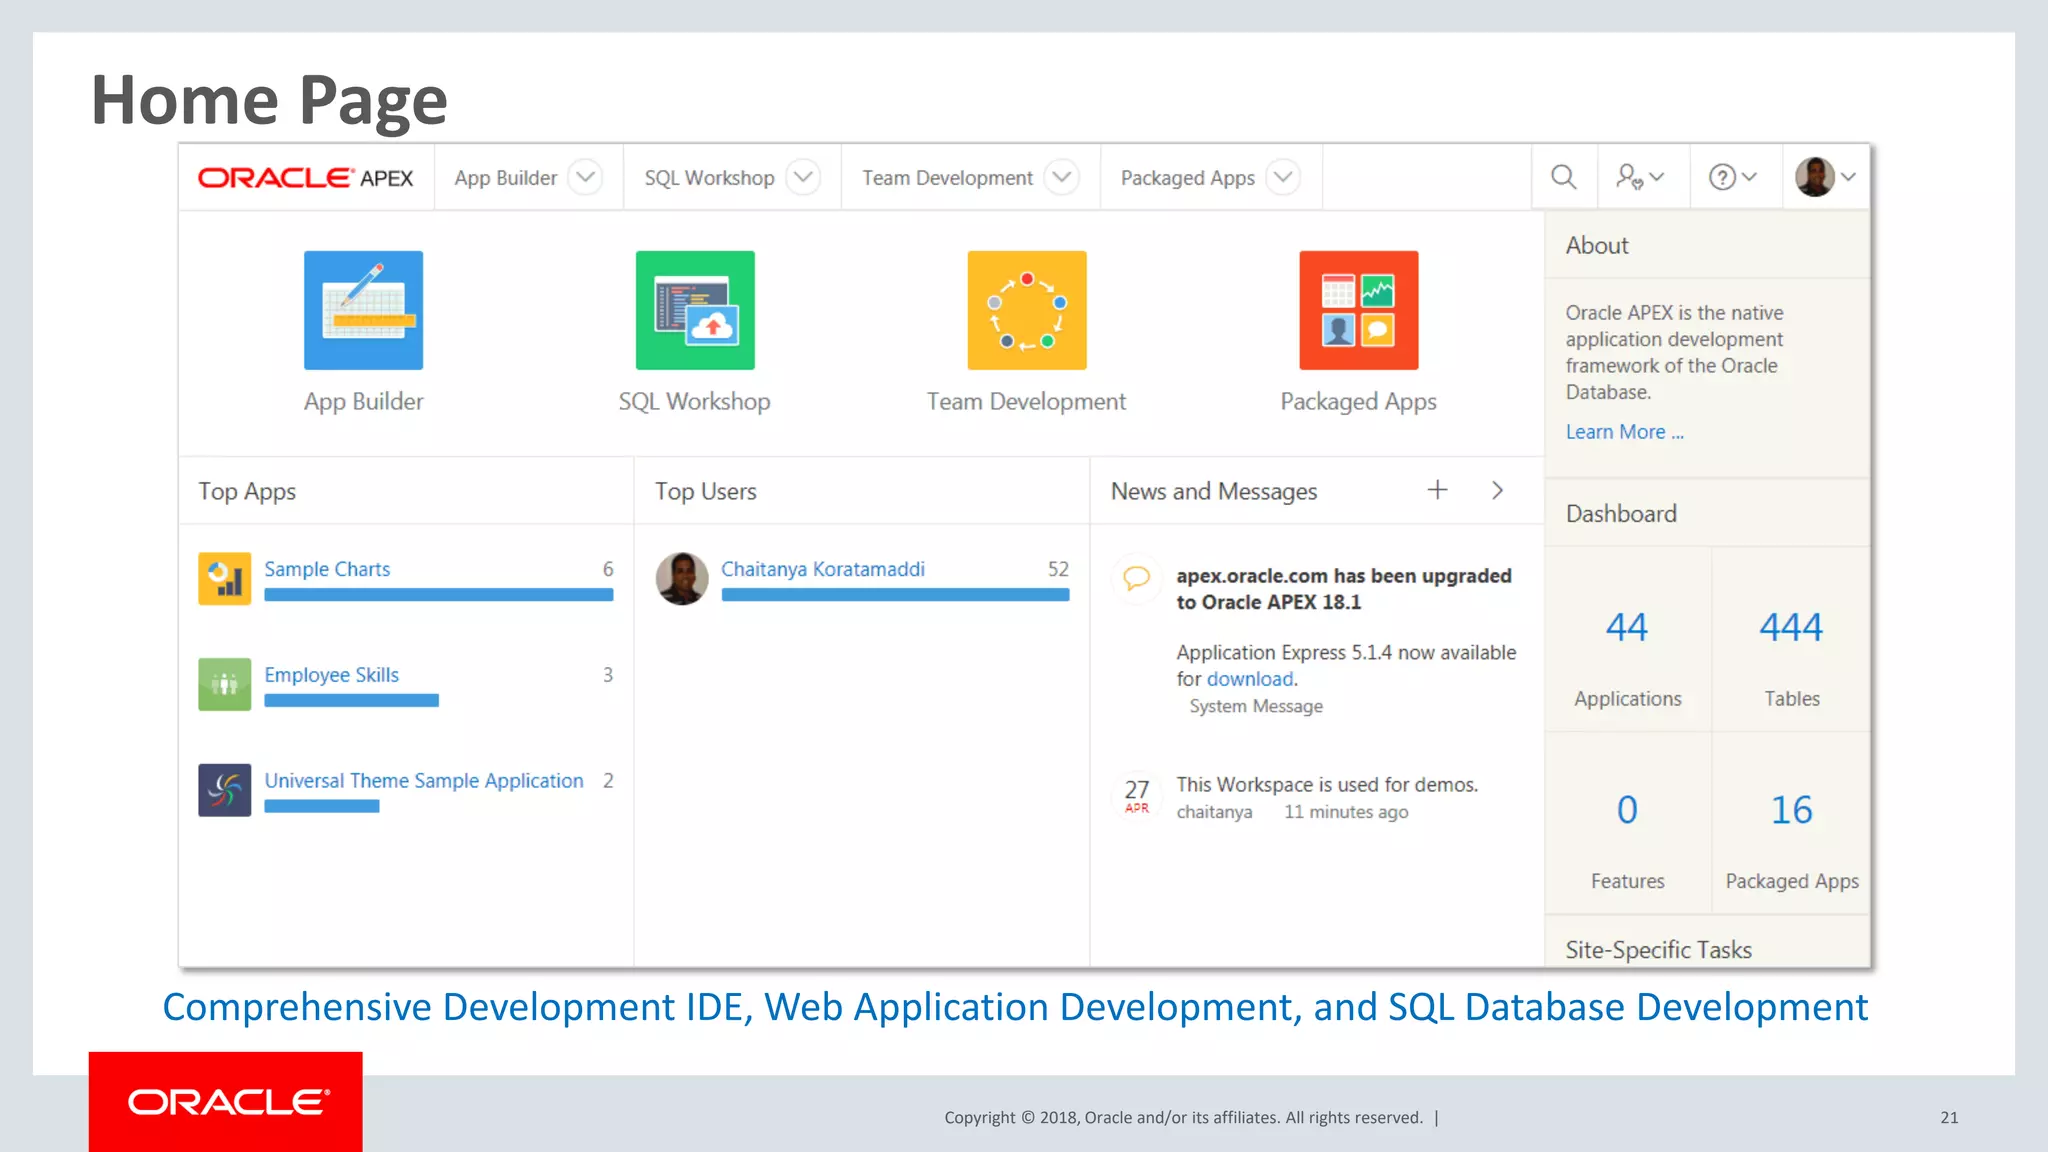The height and width of the screenshot is (1152, 2048).
Task: Click the Learn More link
Action: tap(1625, 432)
